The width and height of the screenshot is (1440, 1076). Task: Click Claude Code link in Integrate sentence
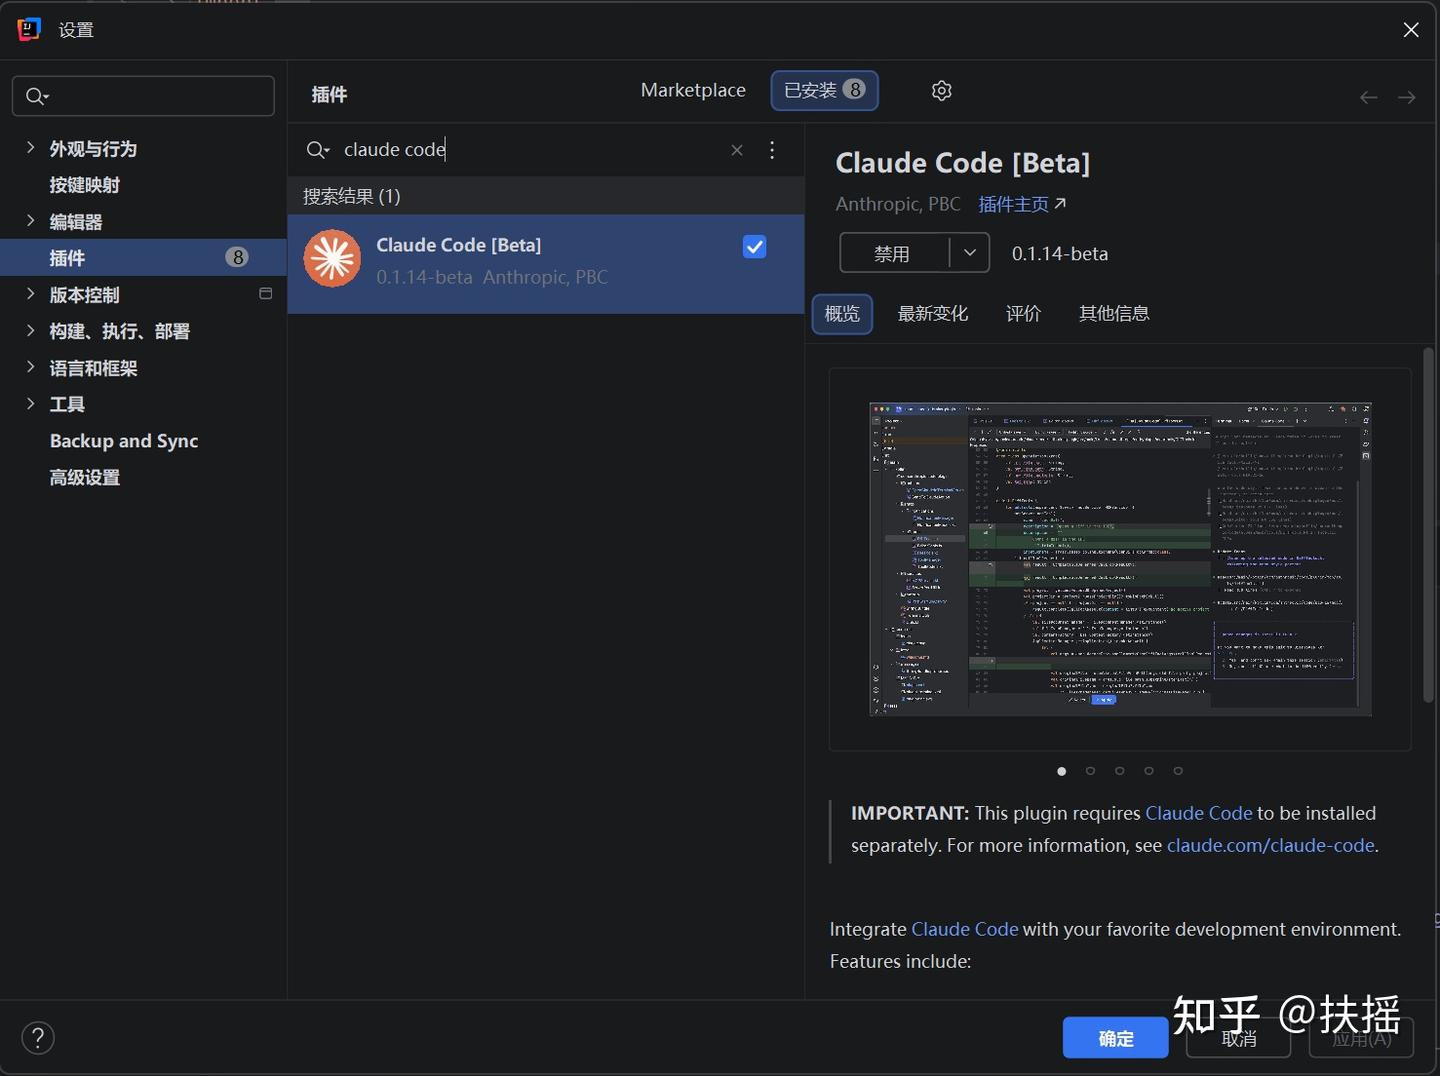click(x=965, y=929)
